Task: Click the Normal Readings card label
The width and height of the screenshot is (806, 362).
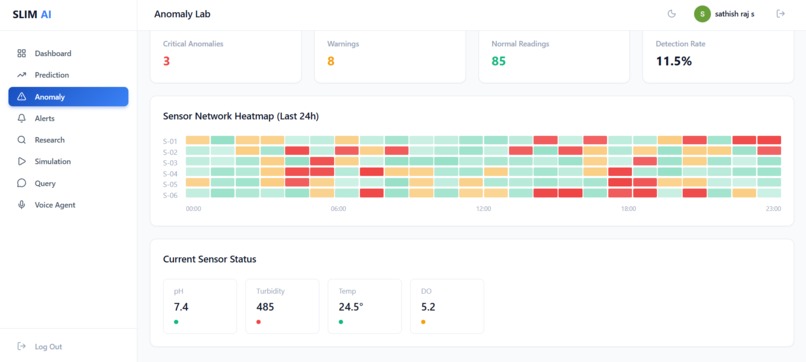Action: [x=520, y=44]
